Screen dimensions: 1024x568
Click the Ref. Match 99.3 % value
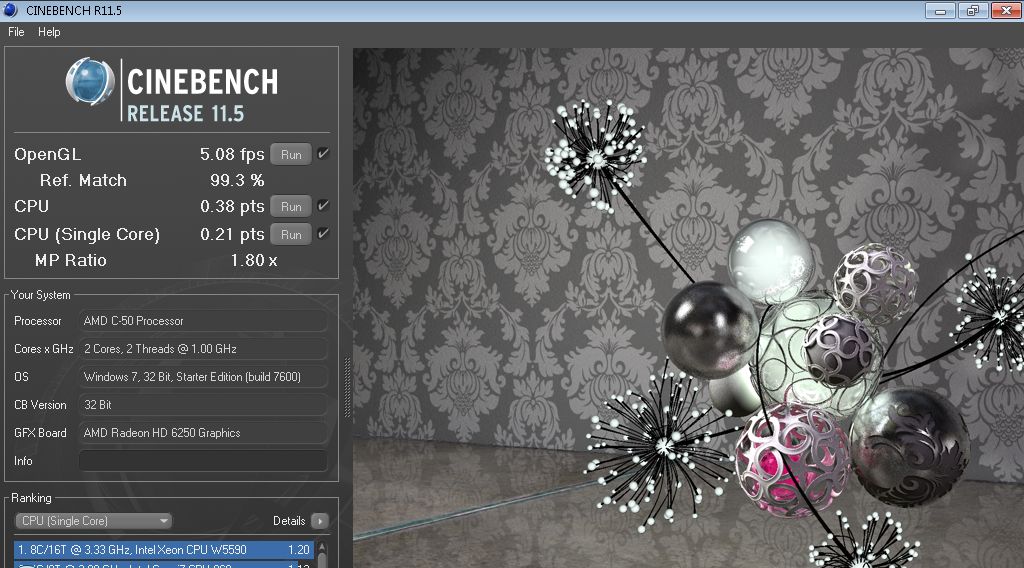pos(237,180)
